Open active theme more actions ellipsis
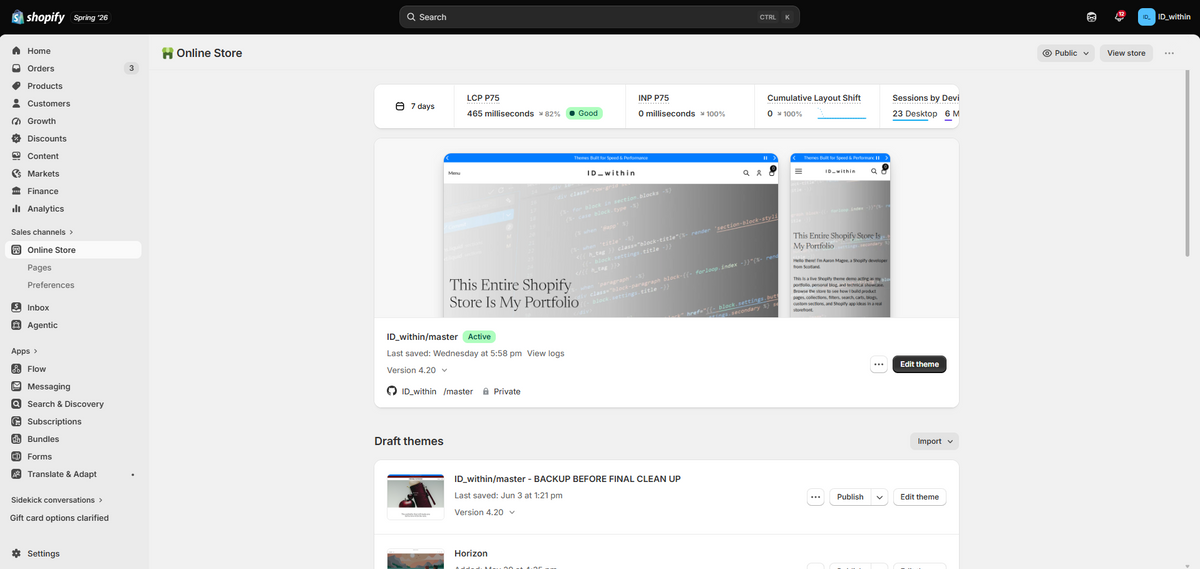1200x569 pixels. click(x=878, y=365)
